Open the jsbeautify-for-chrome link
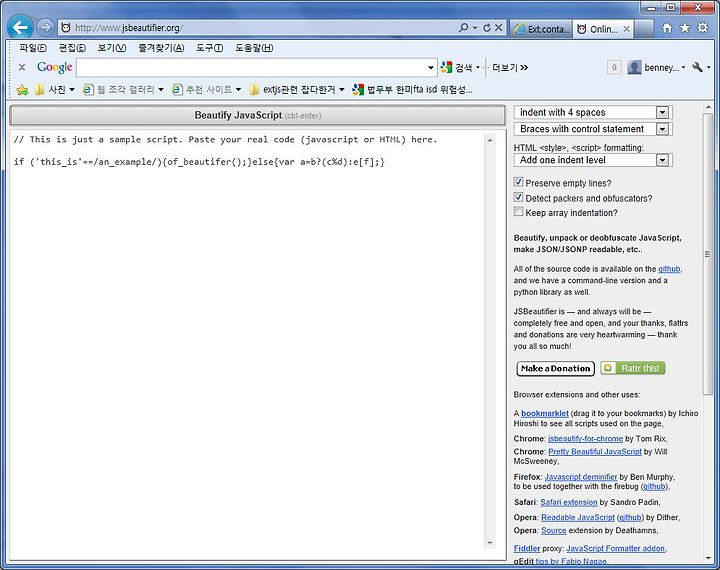The image size is (720, 570). pyautogui.click(x=585, y=438)
